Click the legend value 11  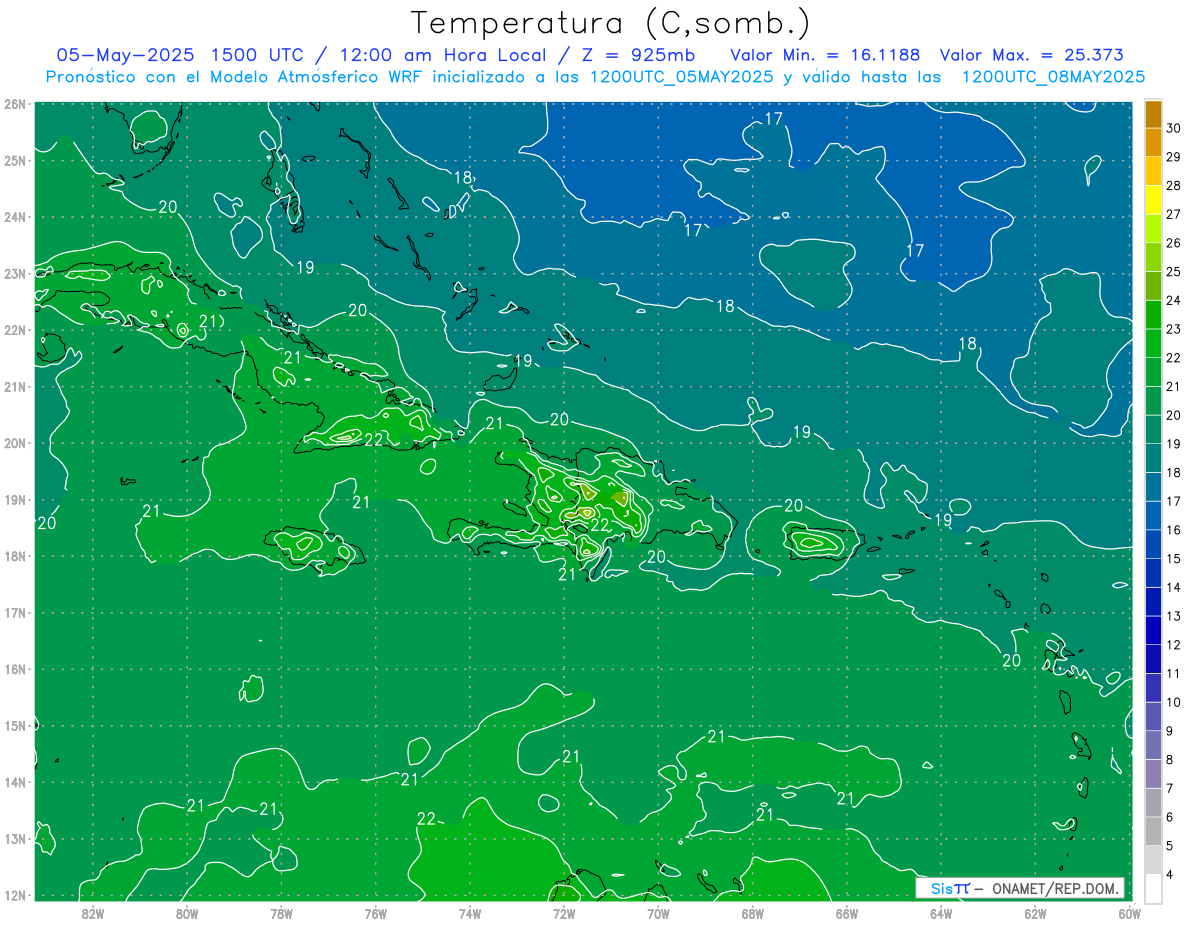click(1174, 673)
